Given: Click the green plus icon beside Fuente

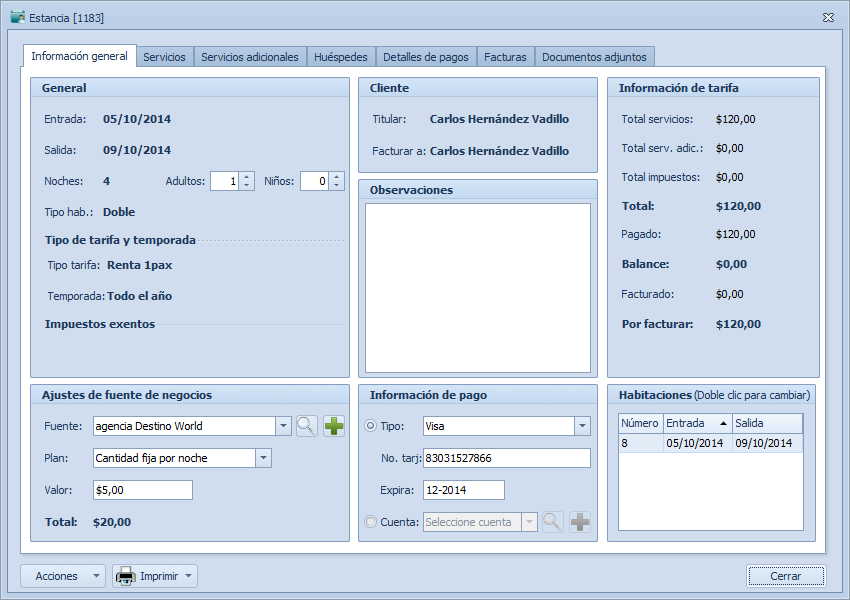Looking at the screenshot, I should [333, 426].
